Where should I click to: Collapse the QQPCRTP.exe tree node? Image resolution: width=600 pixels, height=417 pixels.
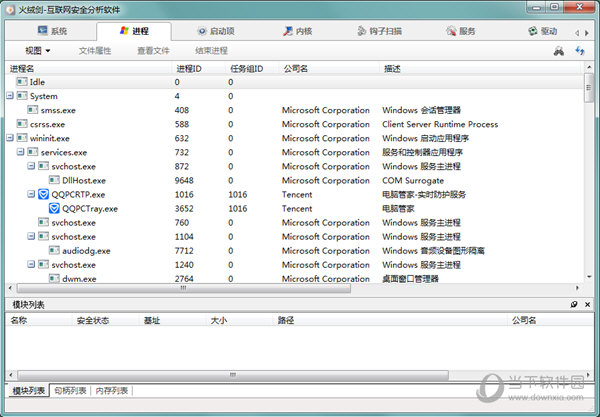click(x=31, y=194)
